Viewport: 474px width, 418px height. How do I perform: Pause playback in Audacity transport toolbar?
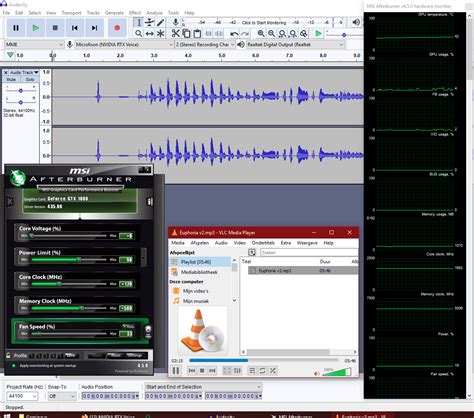(x=16, y=28)
